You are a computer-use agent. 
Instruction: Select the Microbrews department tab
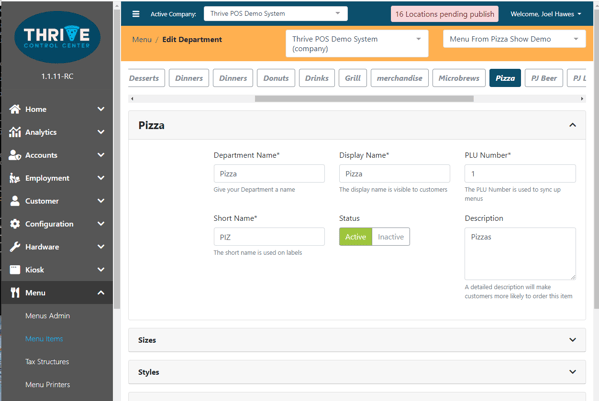point(459,78)
